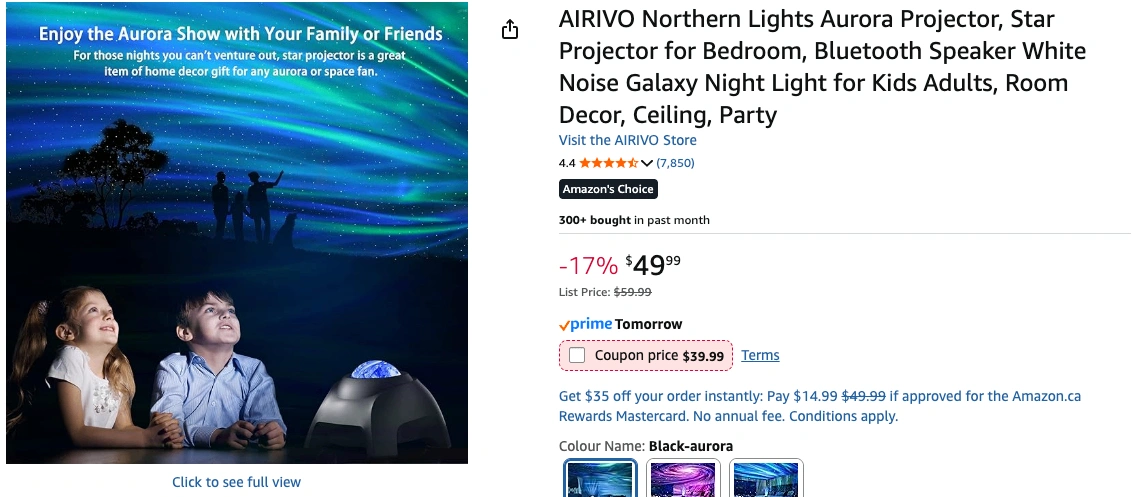The width and height of the screenshot is (1138, 497).
Task: Pick the third blue colour swatch
Action: point(766,479)
